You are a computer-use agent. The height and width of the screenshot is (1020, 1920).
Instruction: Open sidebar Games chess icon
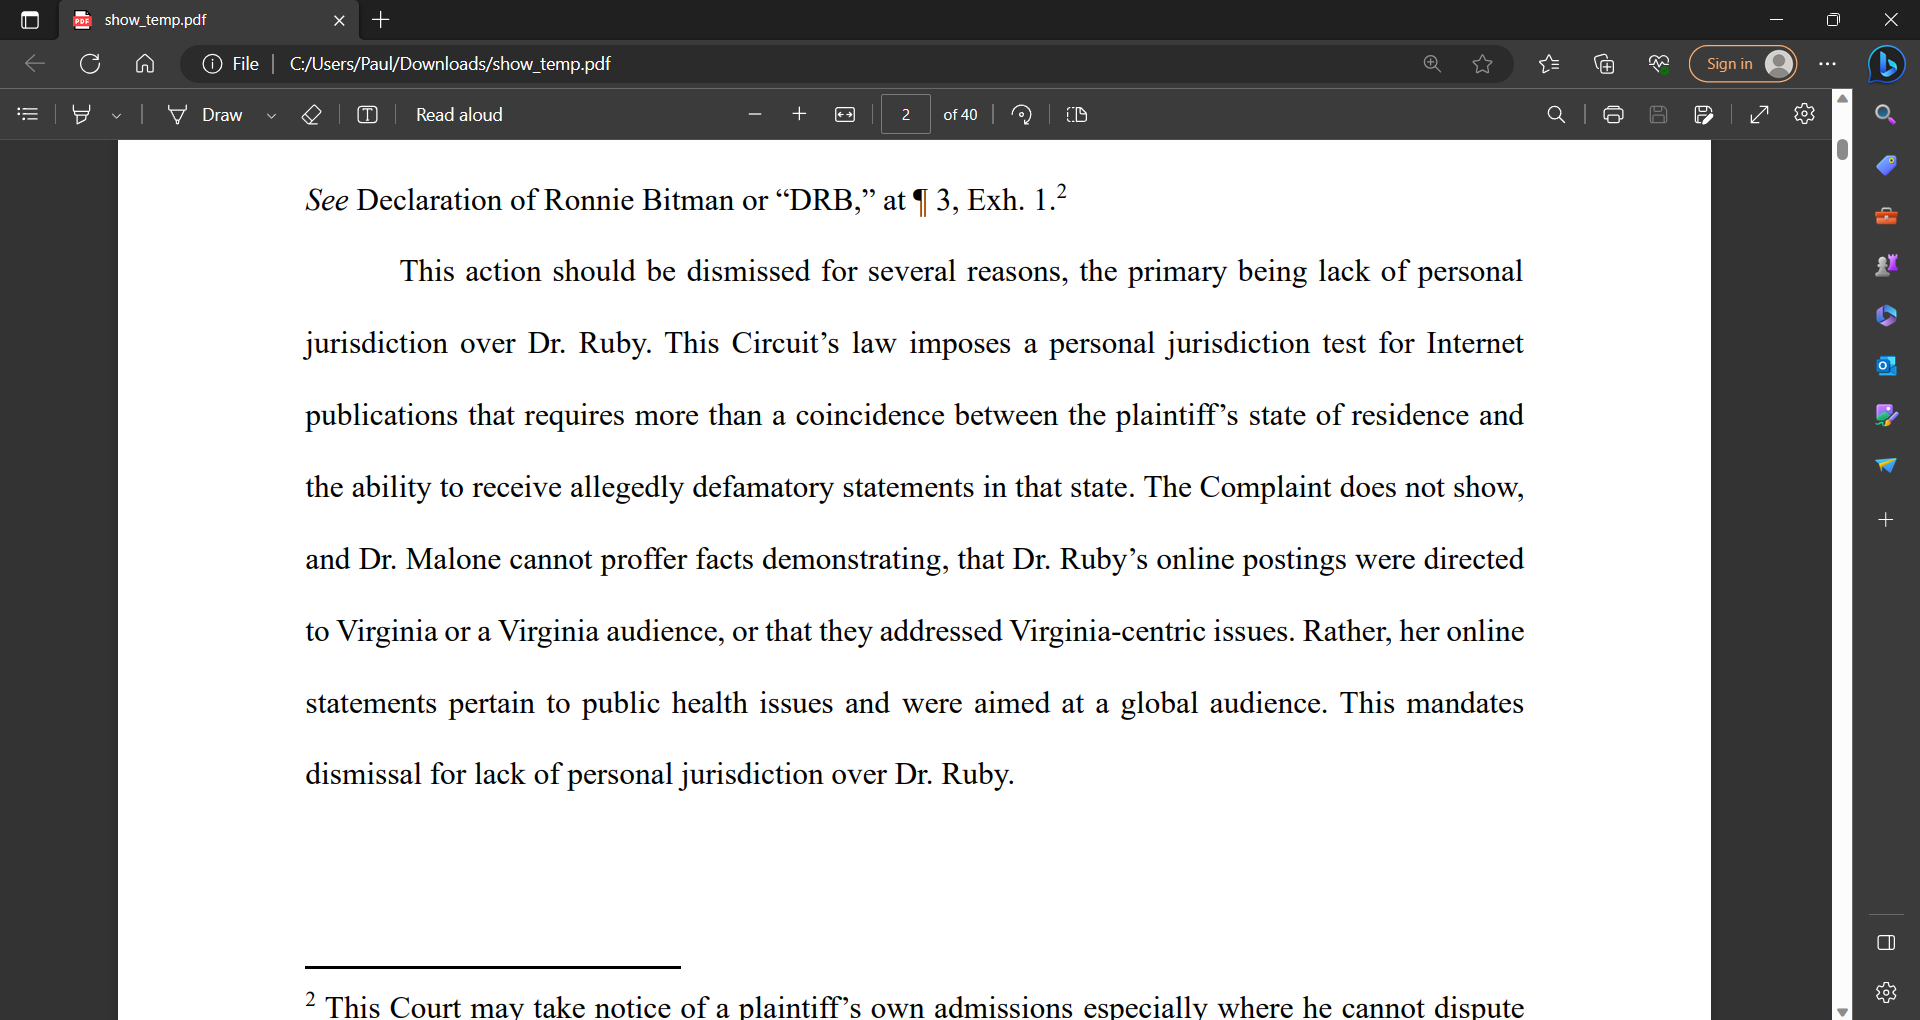click(1886, 265)
